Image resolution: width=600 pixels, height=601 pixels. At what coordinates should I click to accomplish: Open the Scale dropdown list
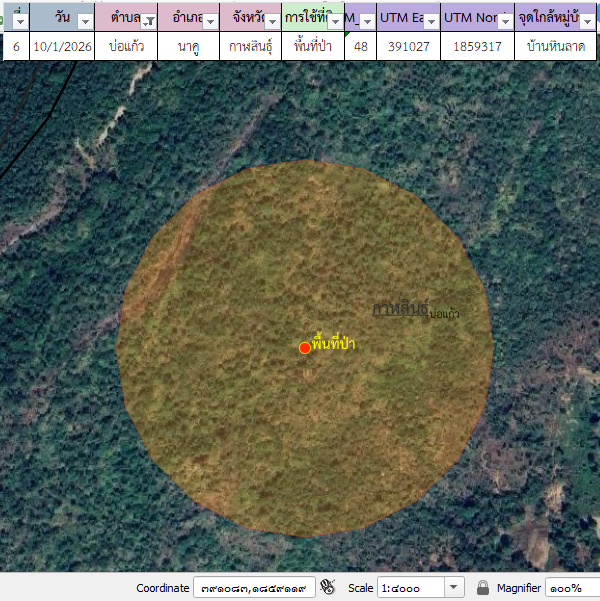click(x=454, y=588)
